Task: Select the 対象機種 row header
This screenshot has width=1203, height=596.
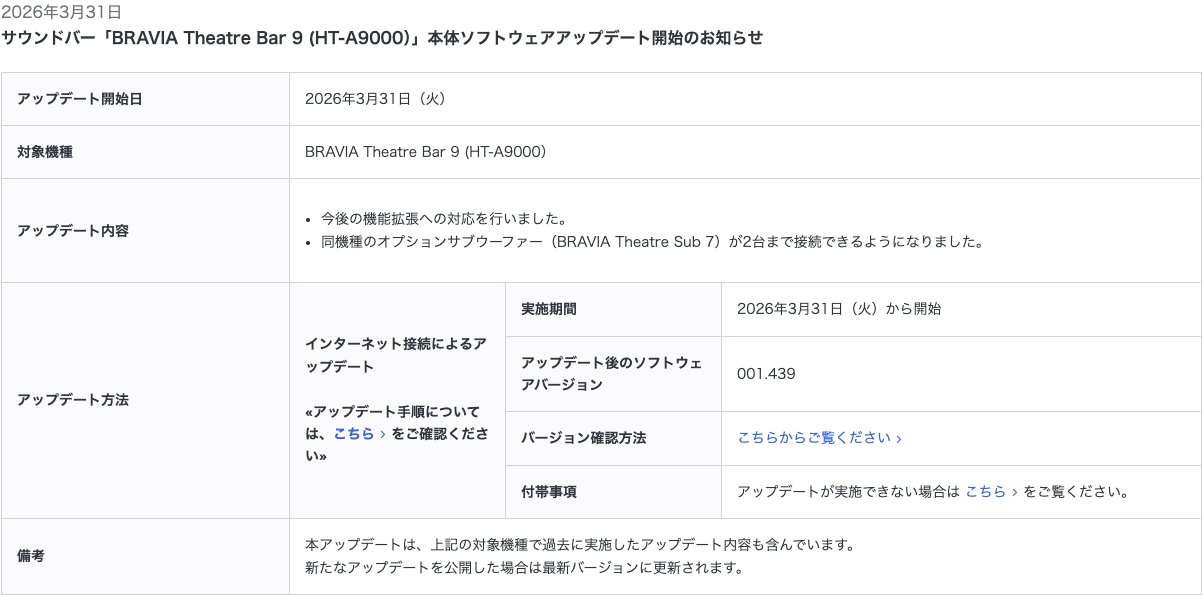Action: tap(45, 153)
